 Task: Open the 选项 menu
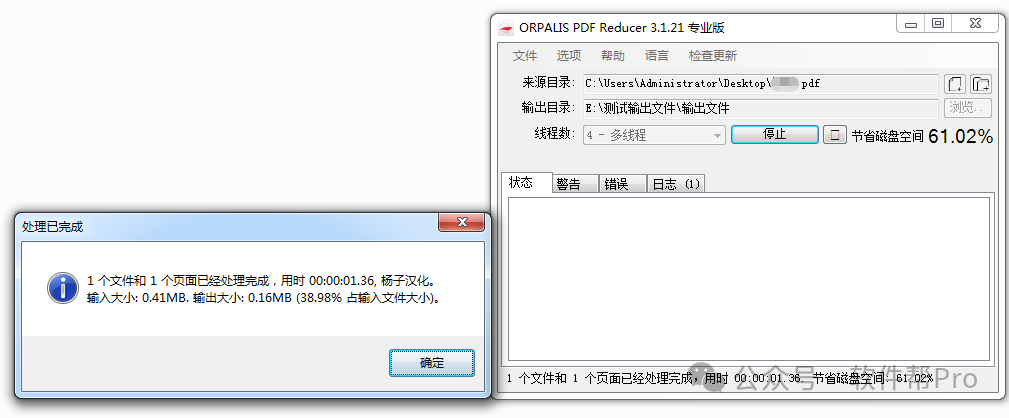point(569,56)
